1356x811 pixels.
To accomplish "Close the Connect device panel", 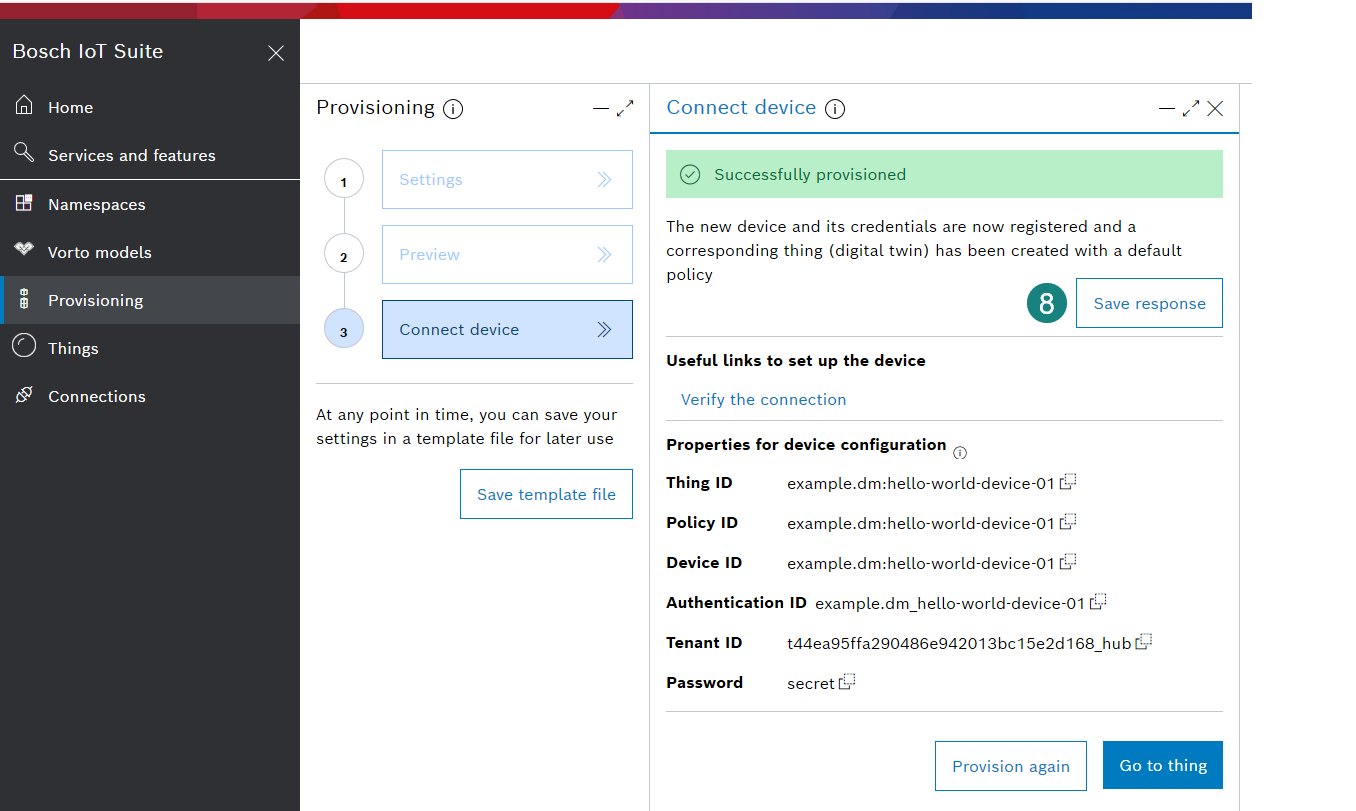I will tap(1215, 108).
